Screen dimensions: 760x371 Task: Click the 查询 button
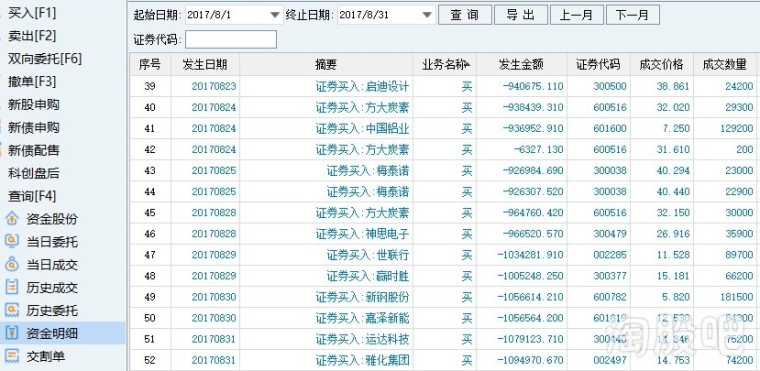[465, 15]
